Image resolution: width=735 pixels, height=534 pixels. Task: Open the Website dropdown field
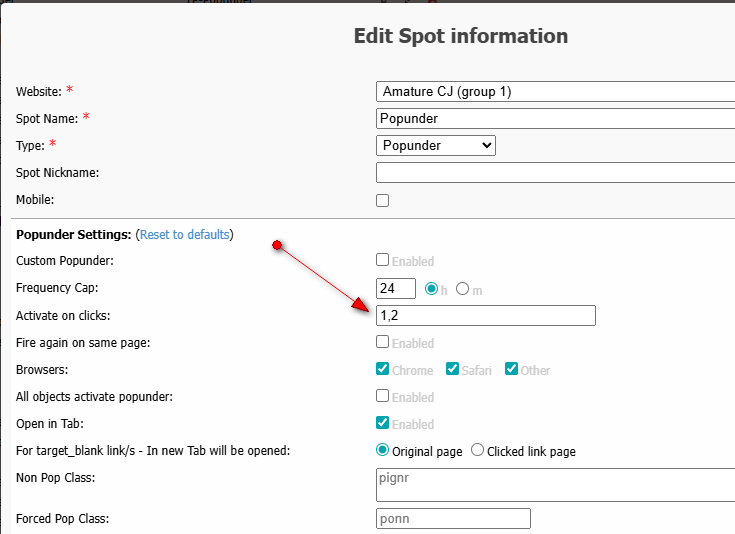coord(555,92)
